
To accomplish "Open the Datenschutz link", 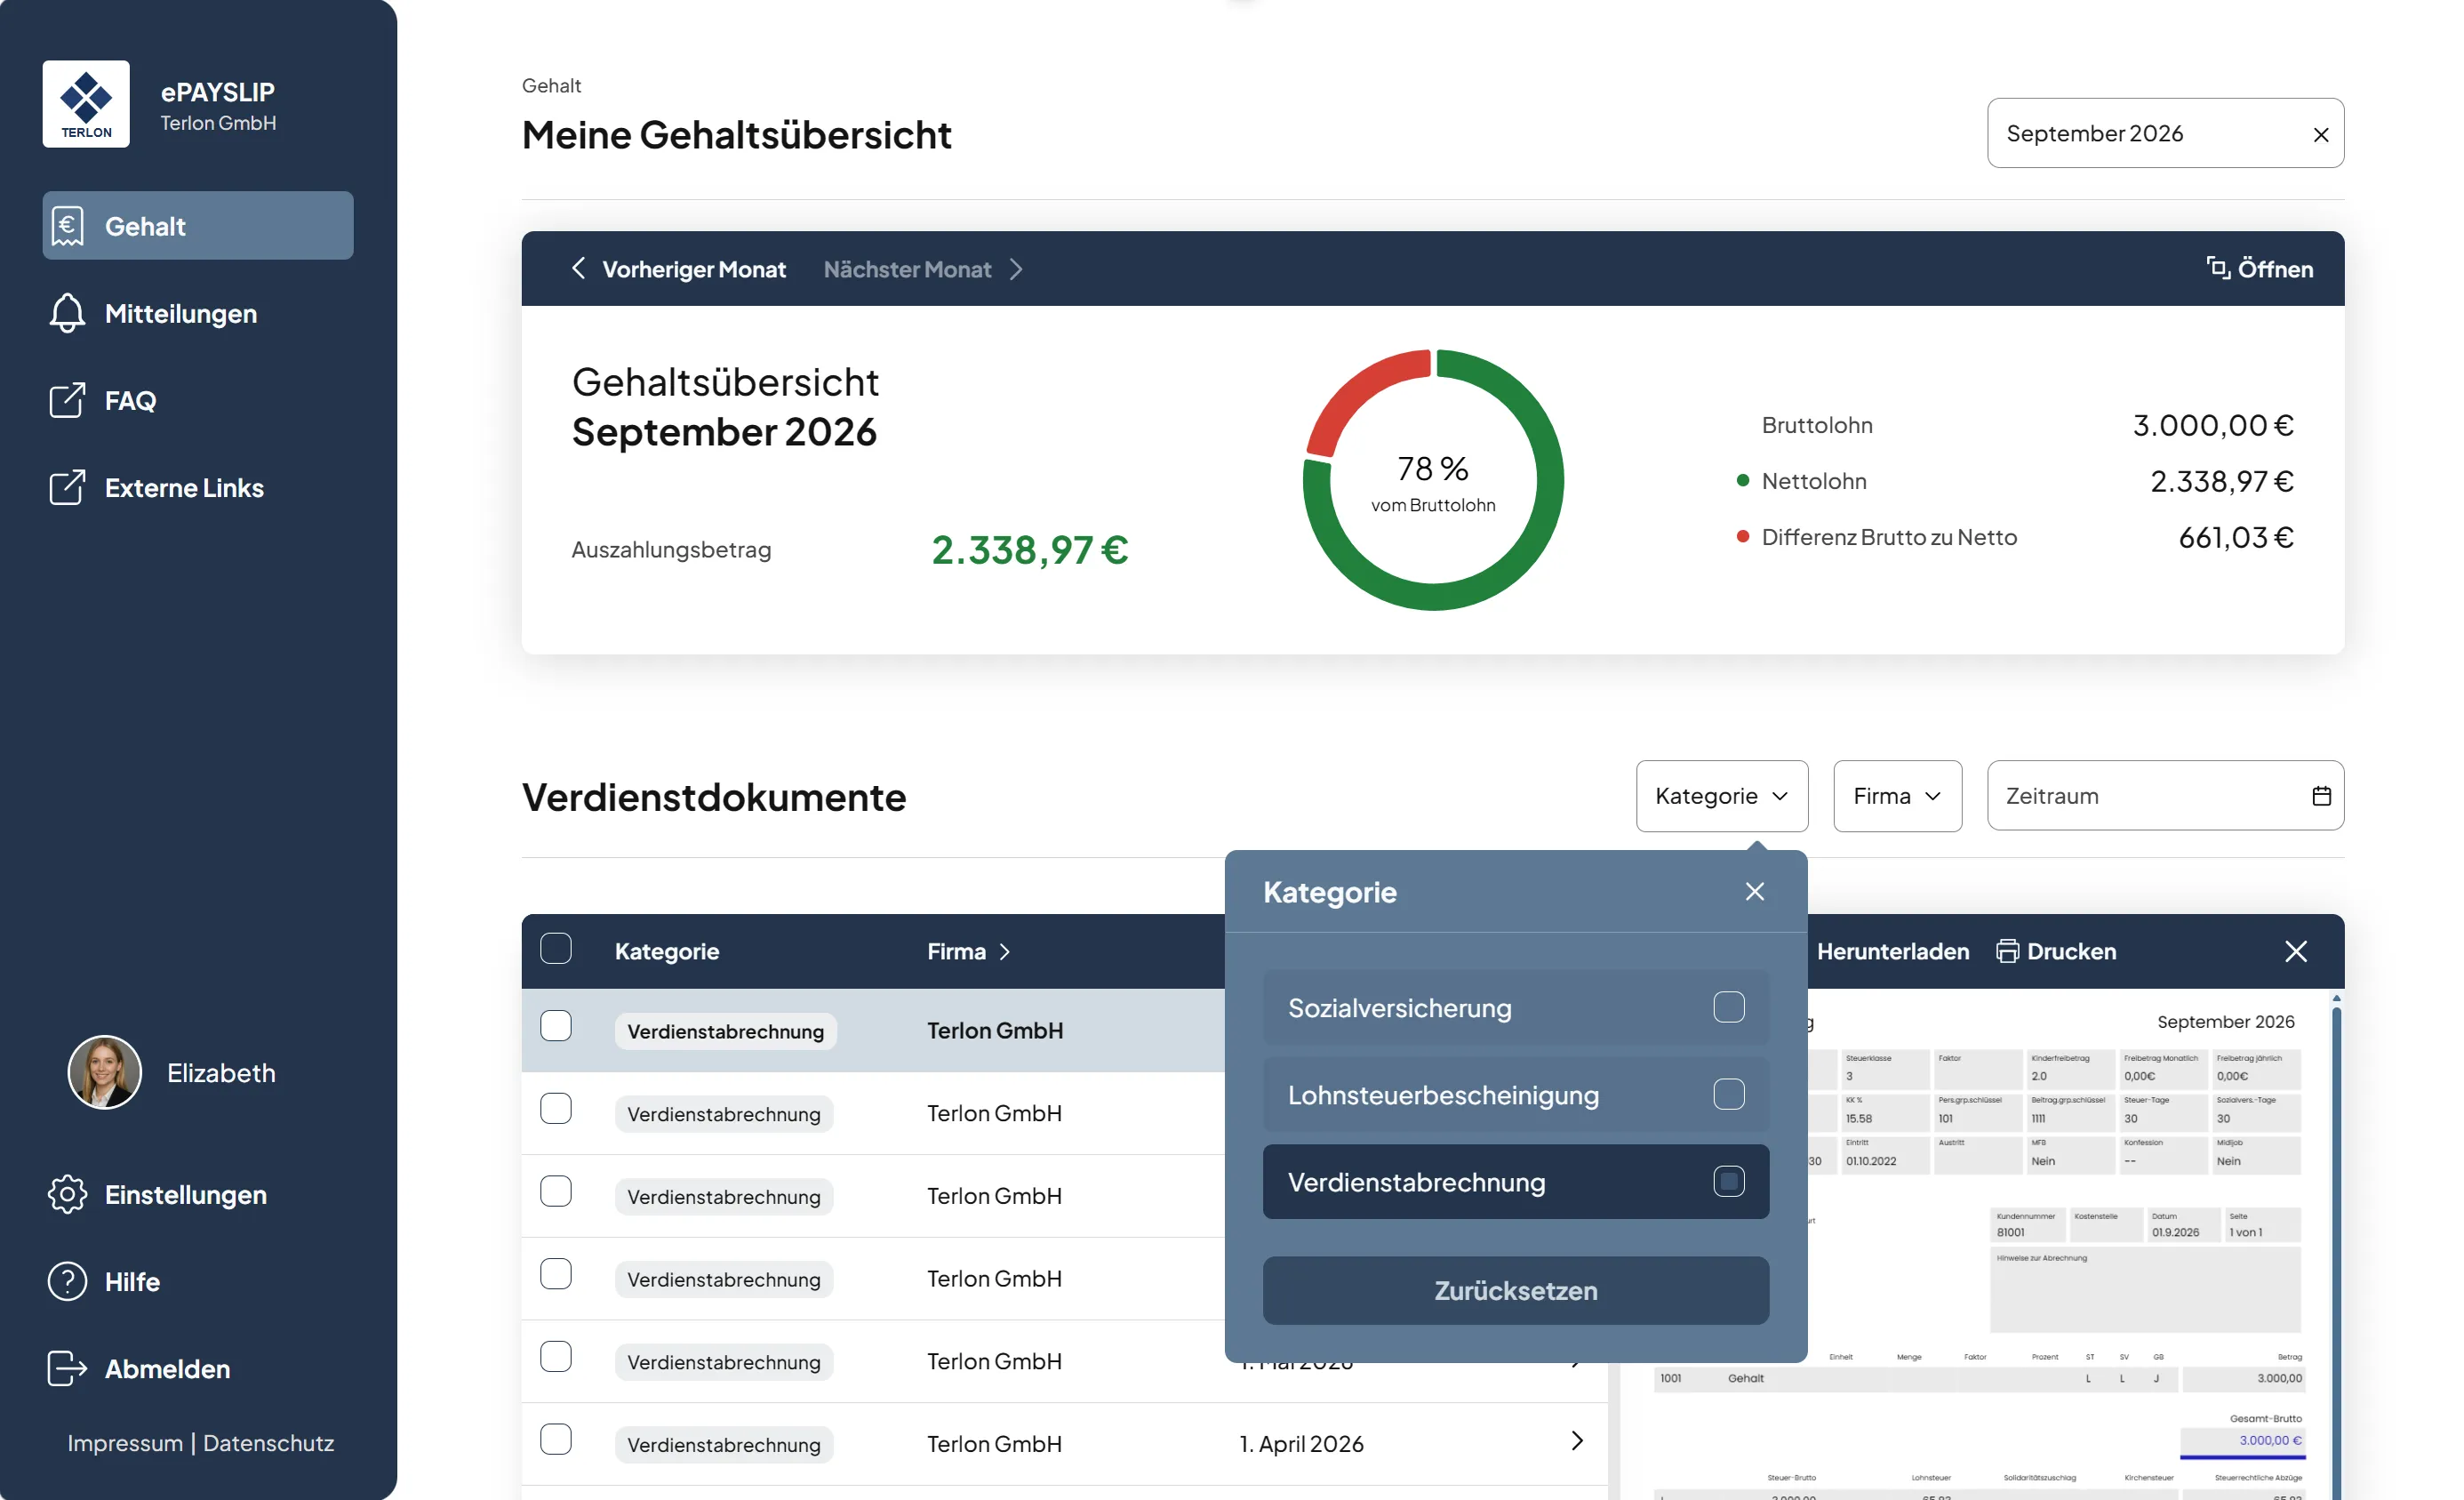I will click(268, 1443).
